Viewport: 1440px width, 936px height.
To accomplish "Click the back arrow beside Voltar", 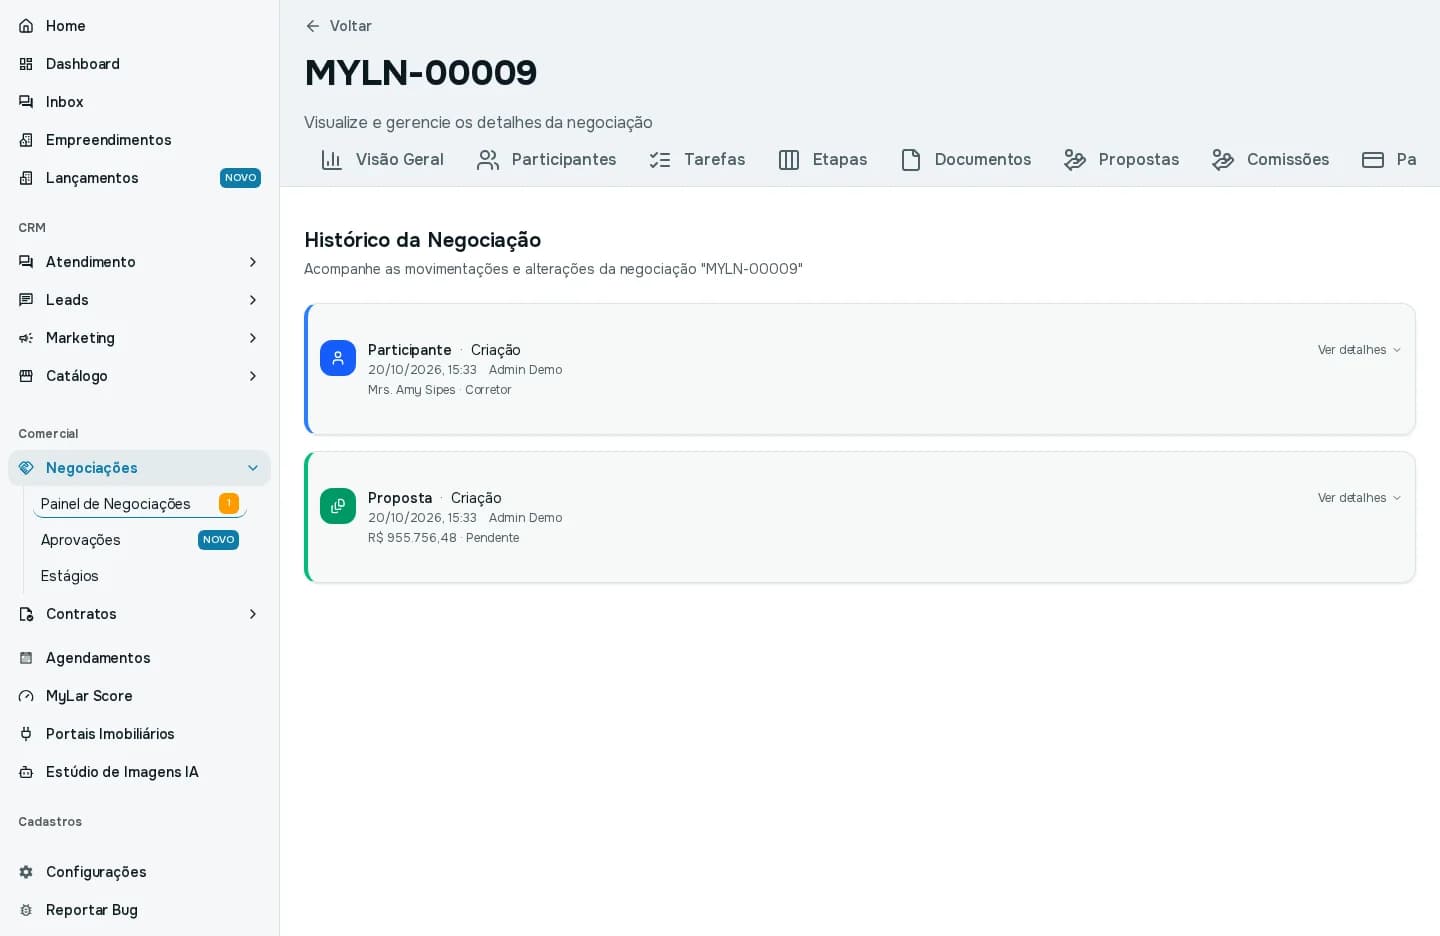I will pos(313,26).
